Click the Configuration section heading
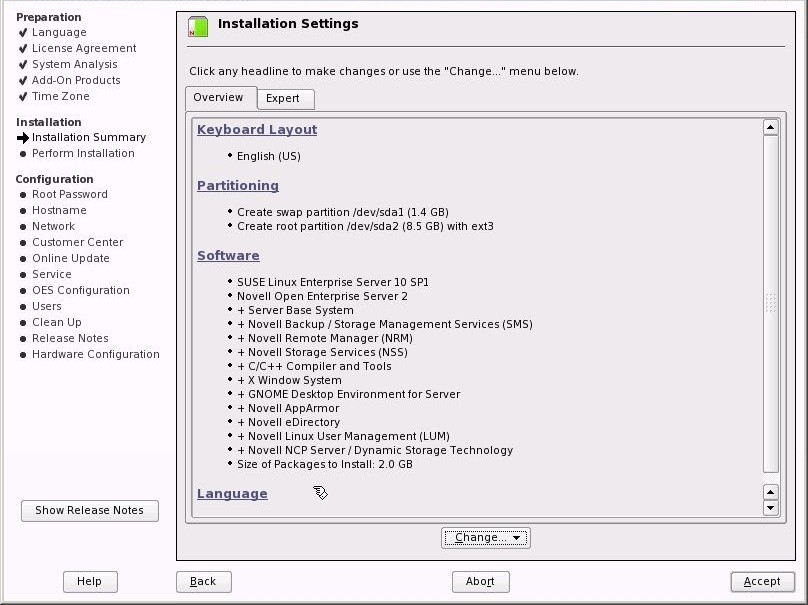This screenshot has height=605, width=808. 54,179
